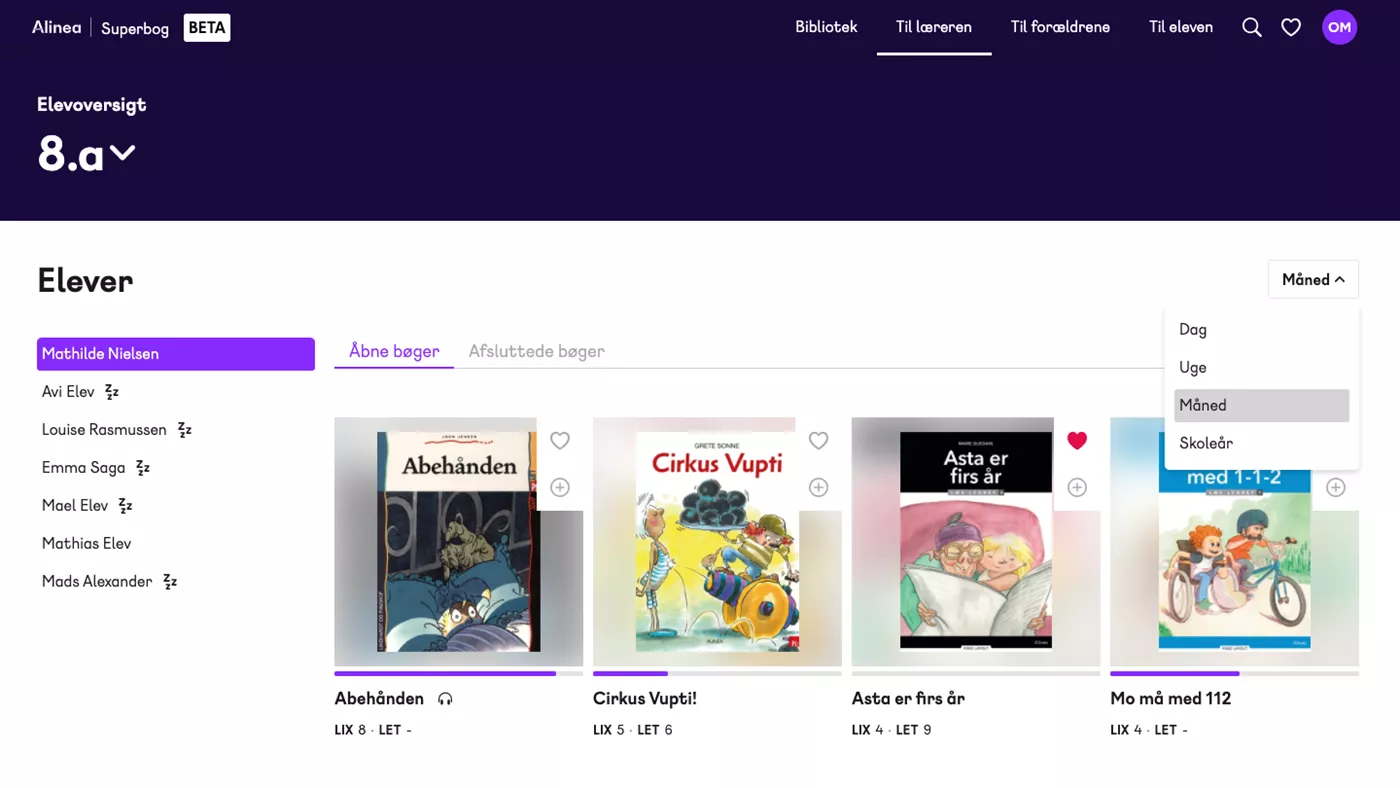
Task: Open the Cirkus Vupti book cover
Action: coord(717,542)
